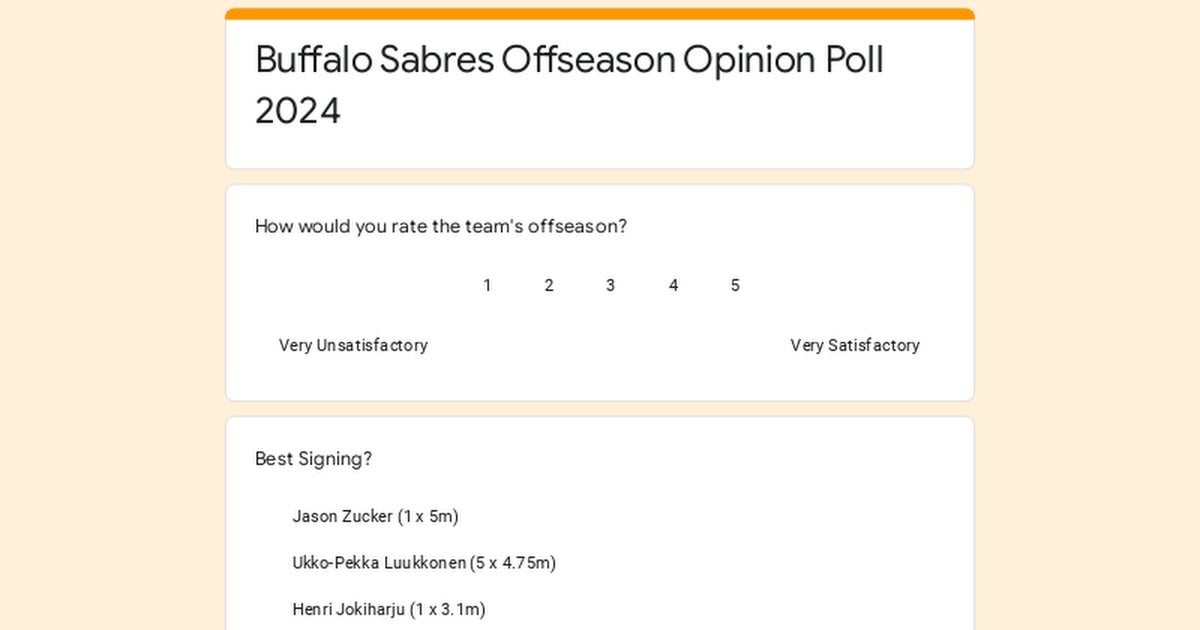Image resolution: width=1200 pixels, height=630 pixels.
Task: Select rating 1 on the offseason scale
Action: click(487, 286)
